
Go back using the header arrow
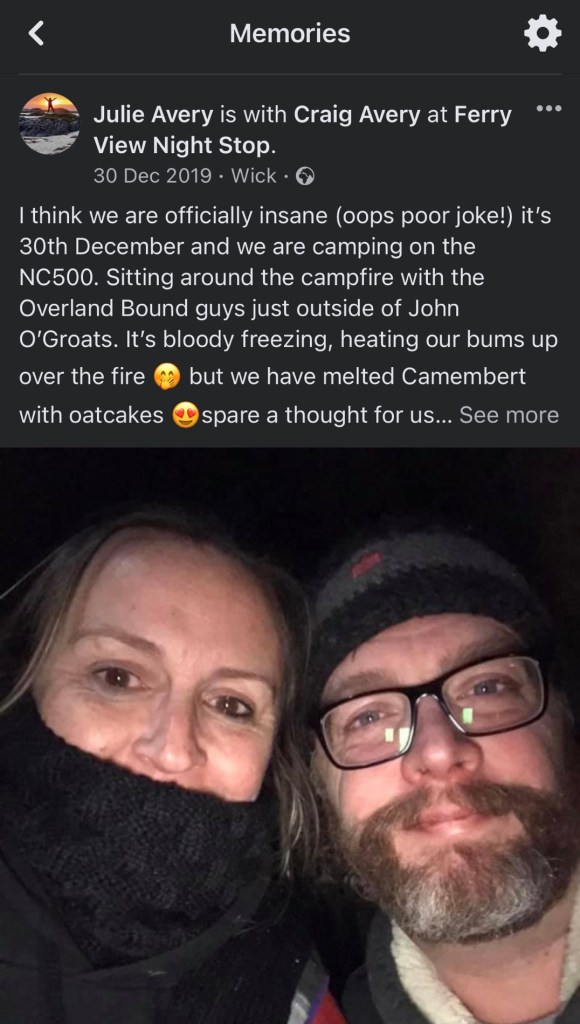click(x=37, y=33)
